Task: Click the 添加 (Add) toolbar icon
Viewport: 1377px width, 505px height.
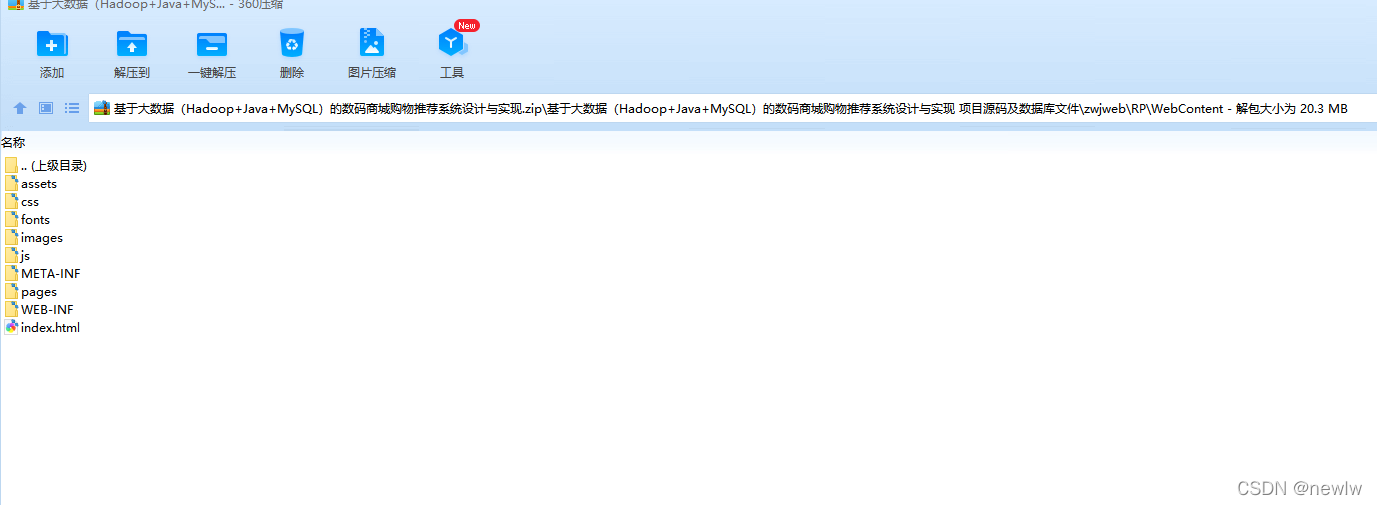Action: [52, 44]
